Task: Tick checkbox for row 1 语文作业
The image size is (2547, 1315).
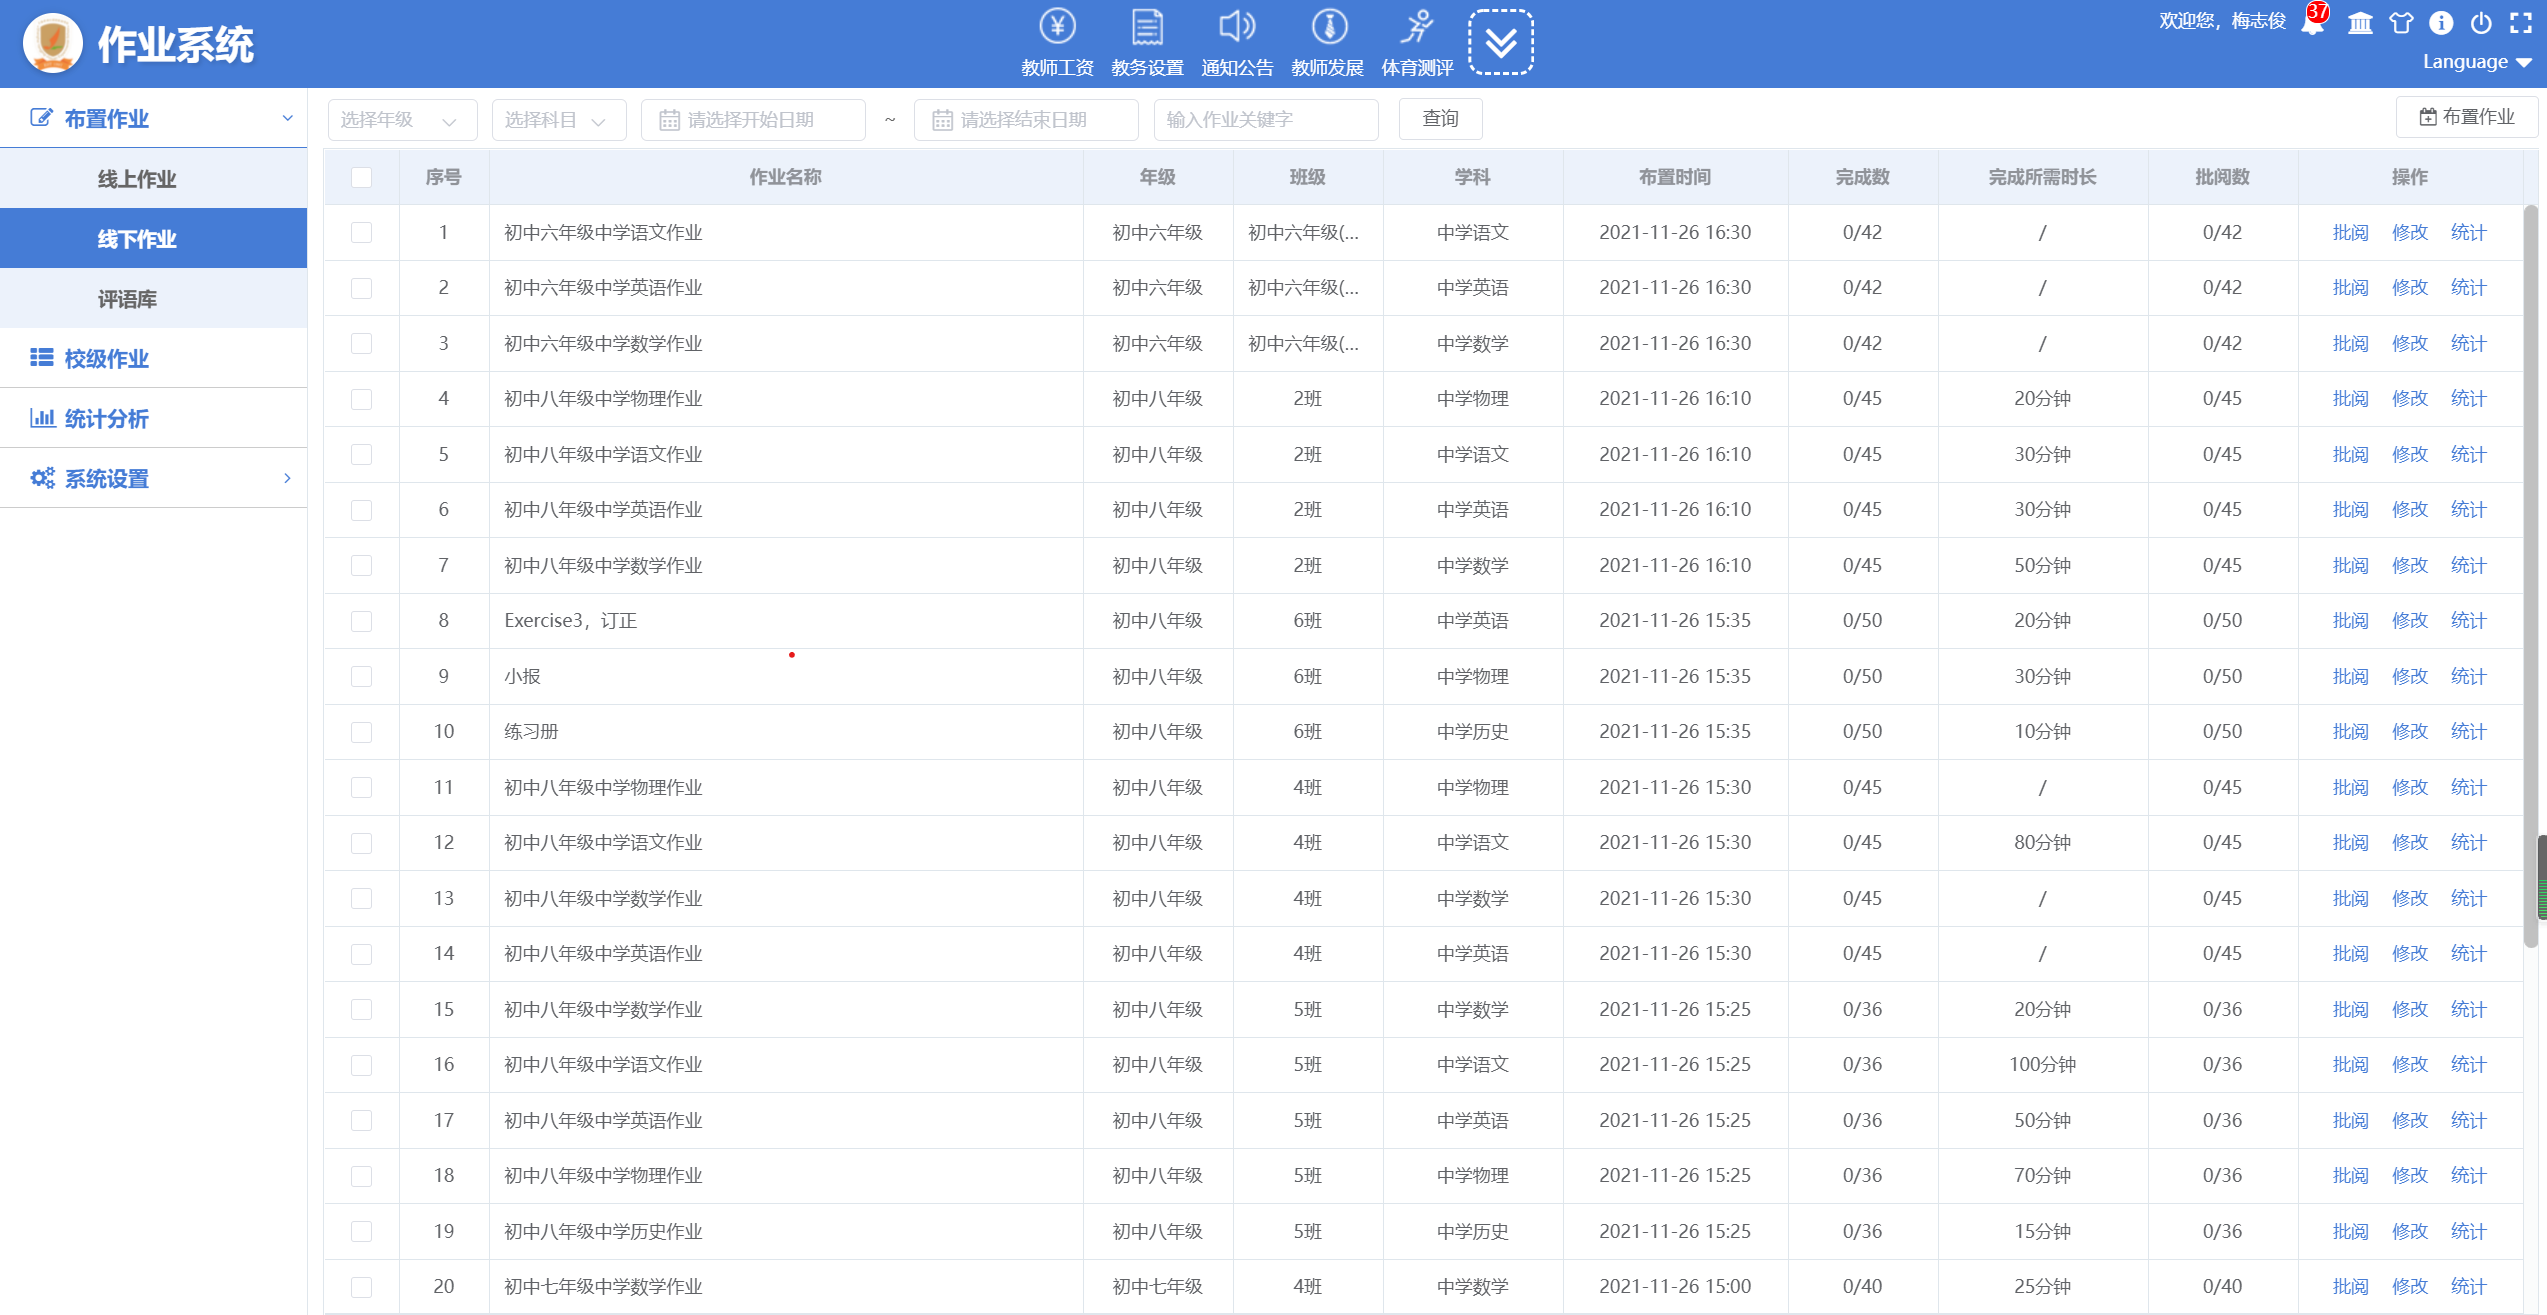Action: pyautogui.click(x=361, y=232)
